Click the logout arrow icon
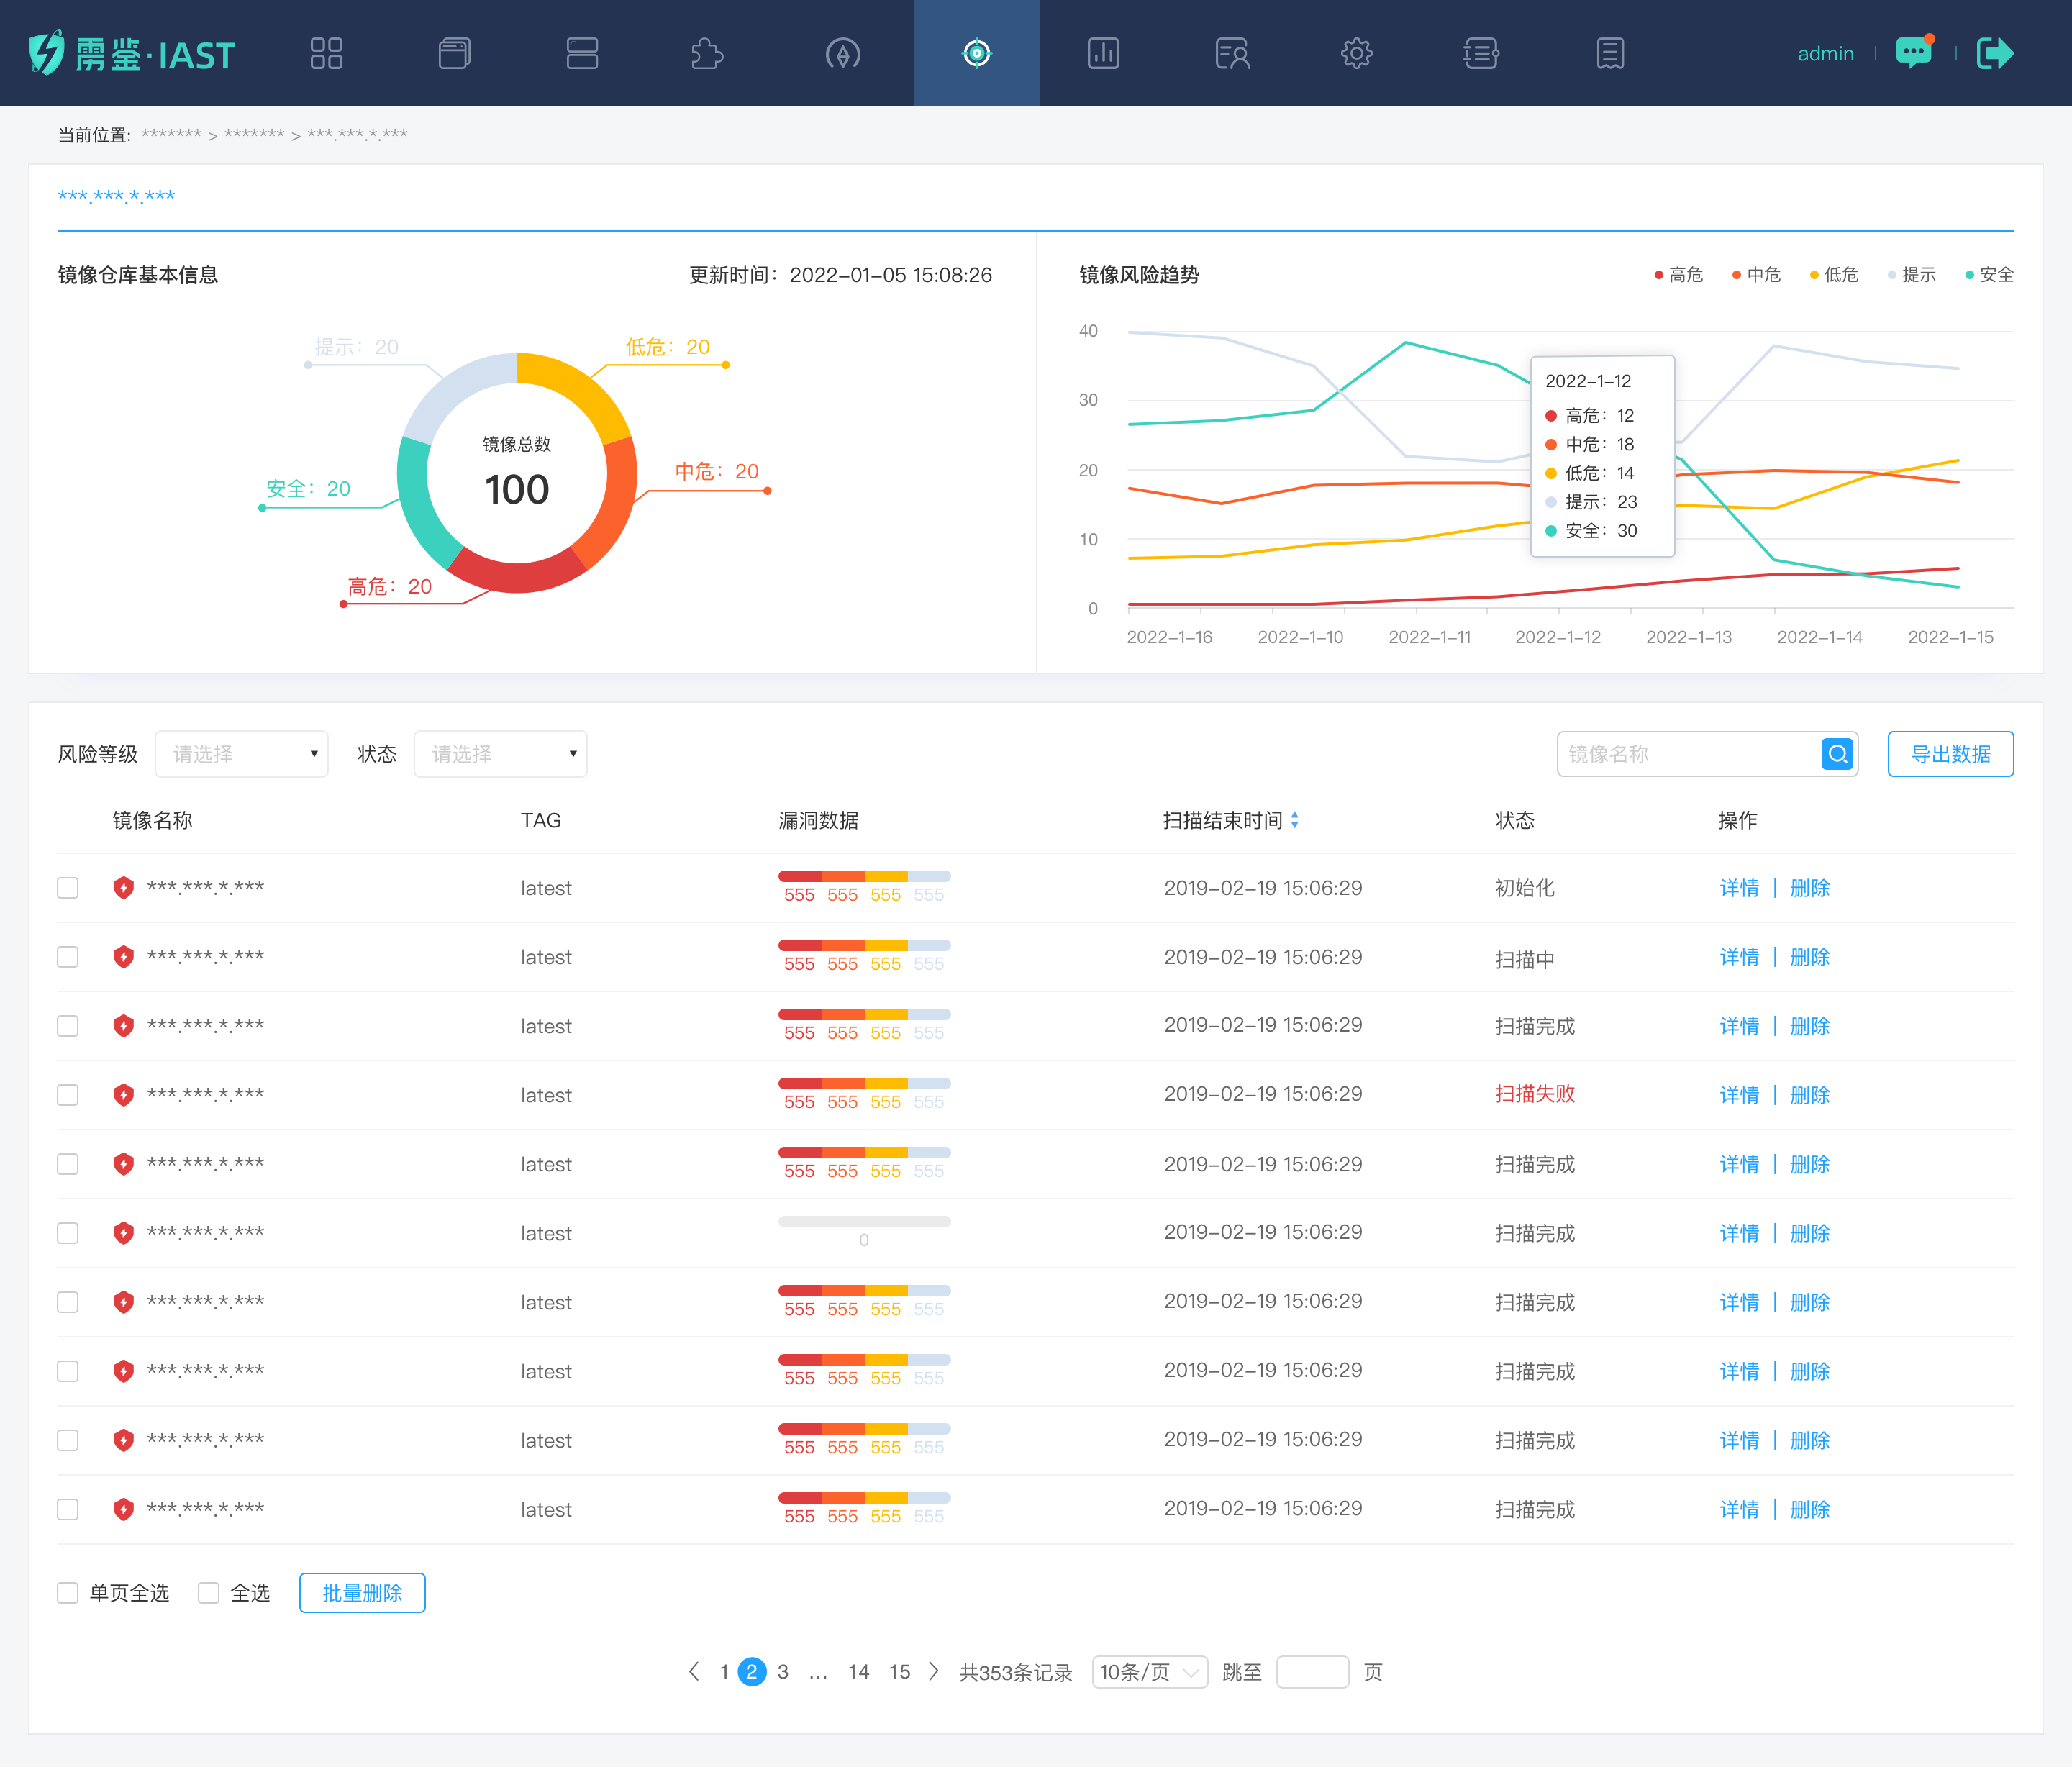The image size is (2072, 1767). pyautogui.click(x=1995, y=53)
